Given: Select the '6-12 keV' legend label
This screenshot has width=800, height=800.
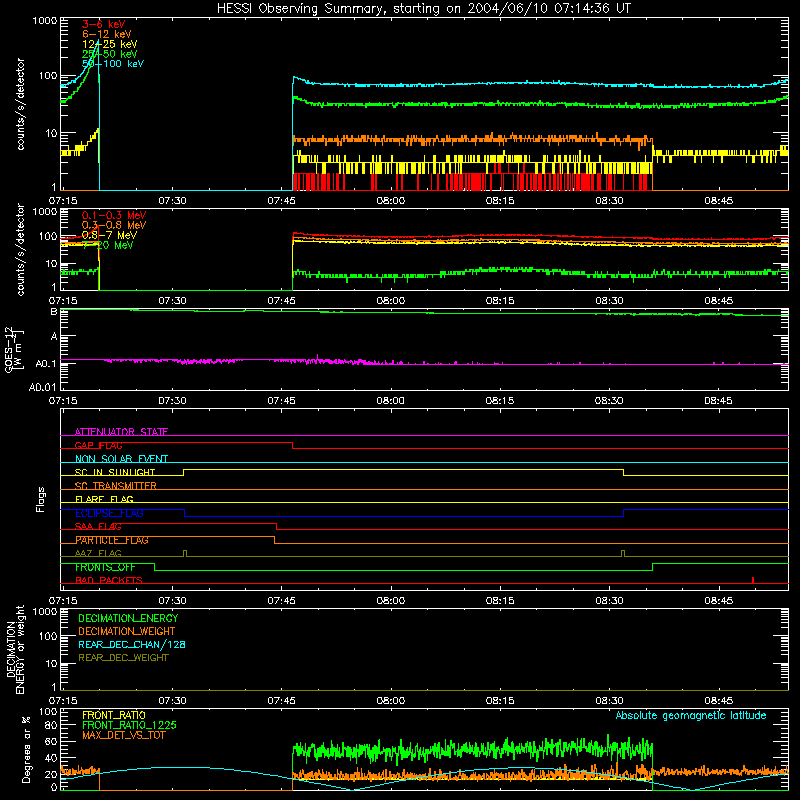Looking at the screenshot, I should click(x=106, y=34).
